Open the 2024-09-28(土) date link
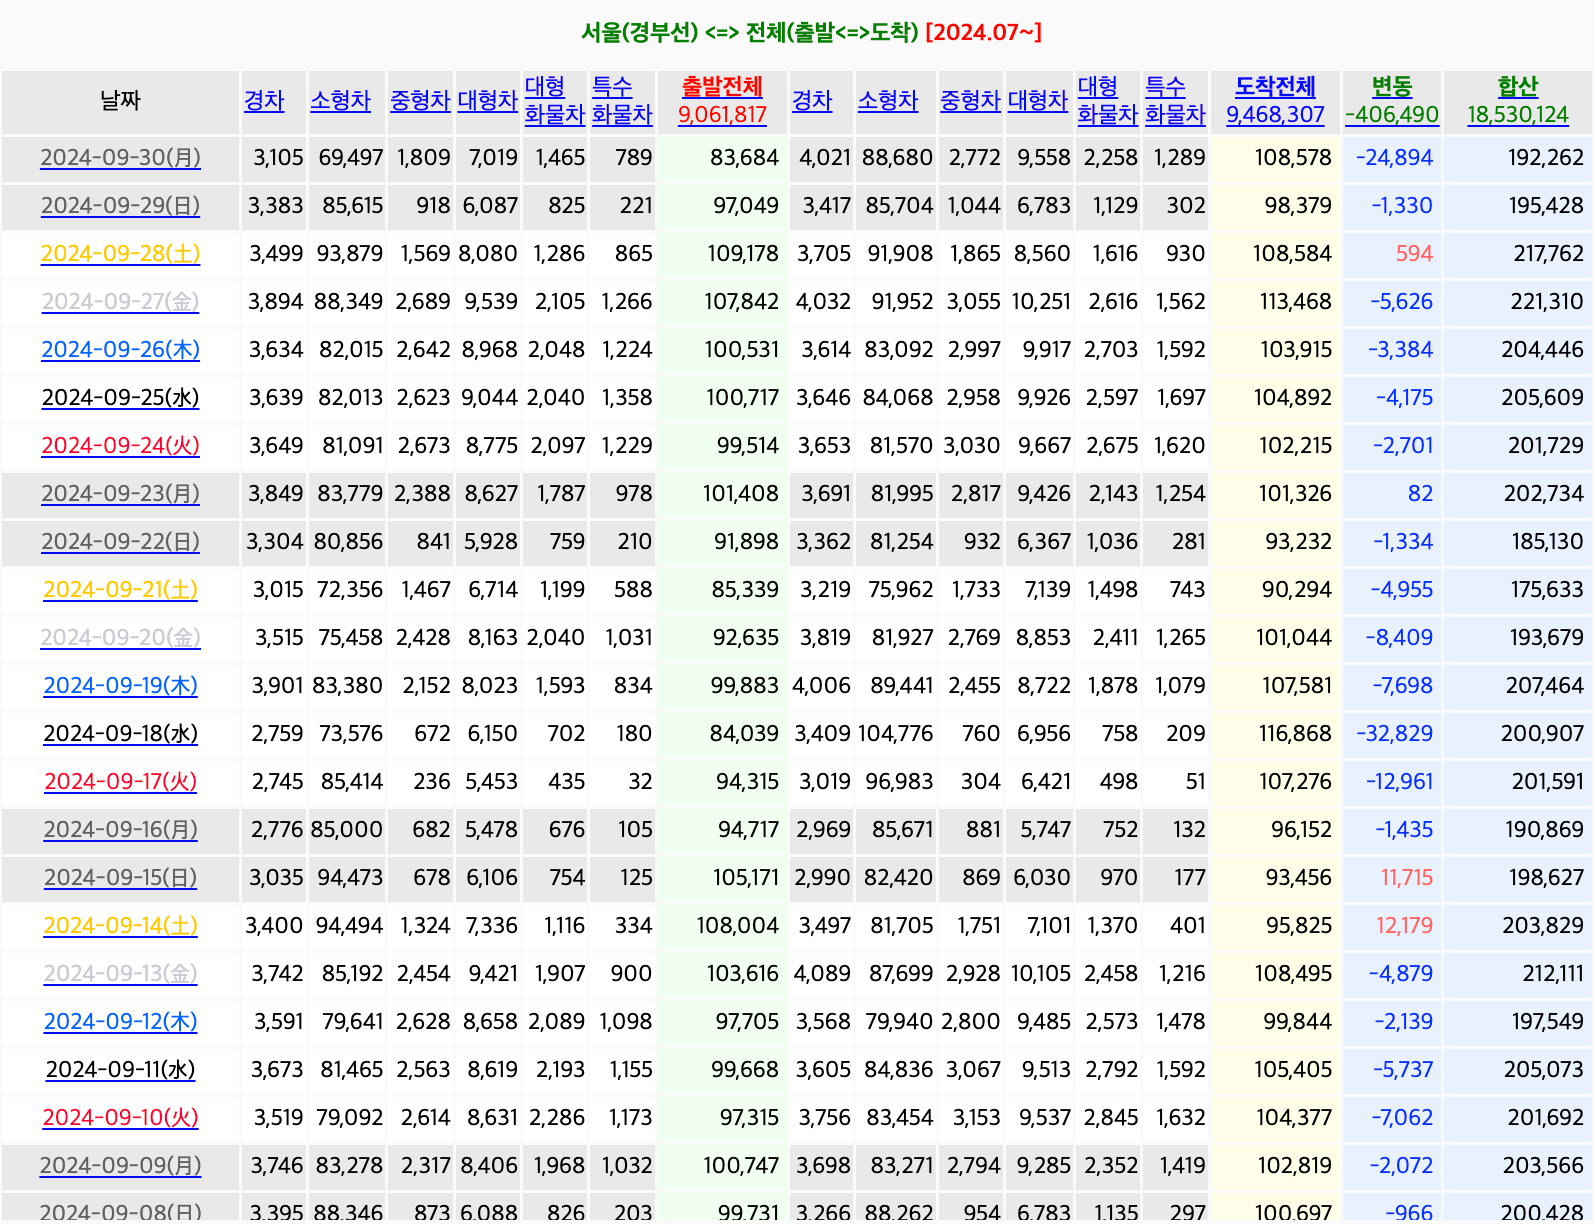 click(120, 254)
